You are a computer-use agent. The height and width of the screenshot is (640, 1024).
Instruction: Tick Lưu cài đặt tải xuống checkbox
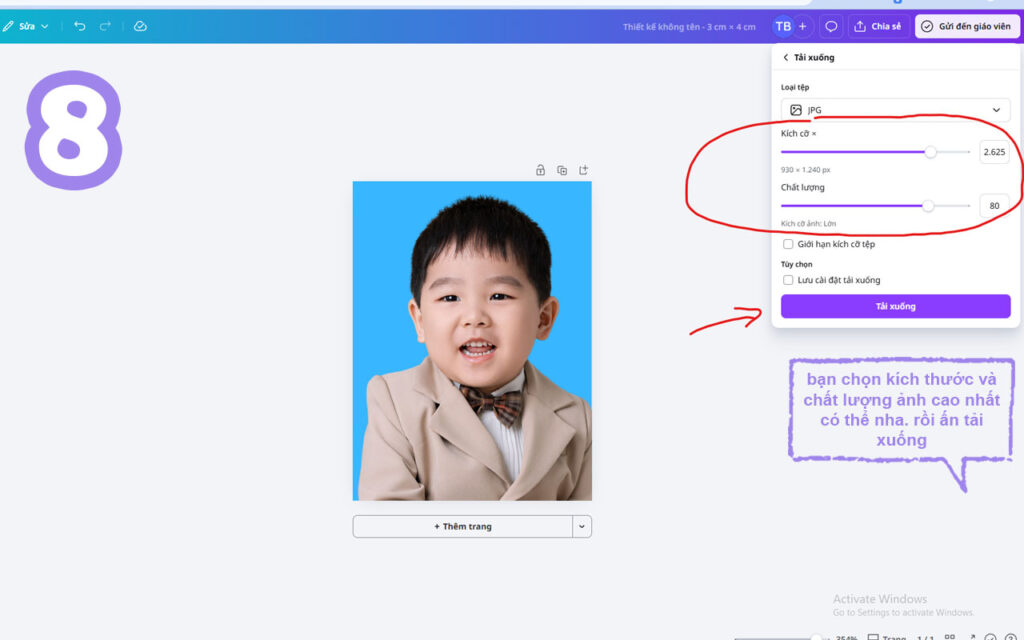pyautogui.click(x=788, y=280)
